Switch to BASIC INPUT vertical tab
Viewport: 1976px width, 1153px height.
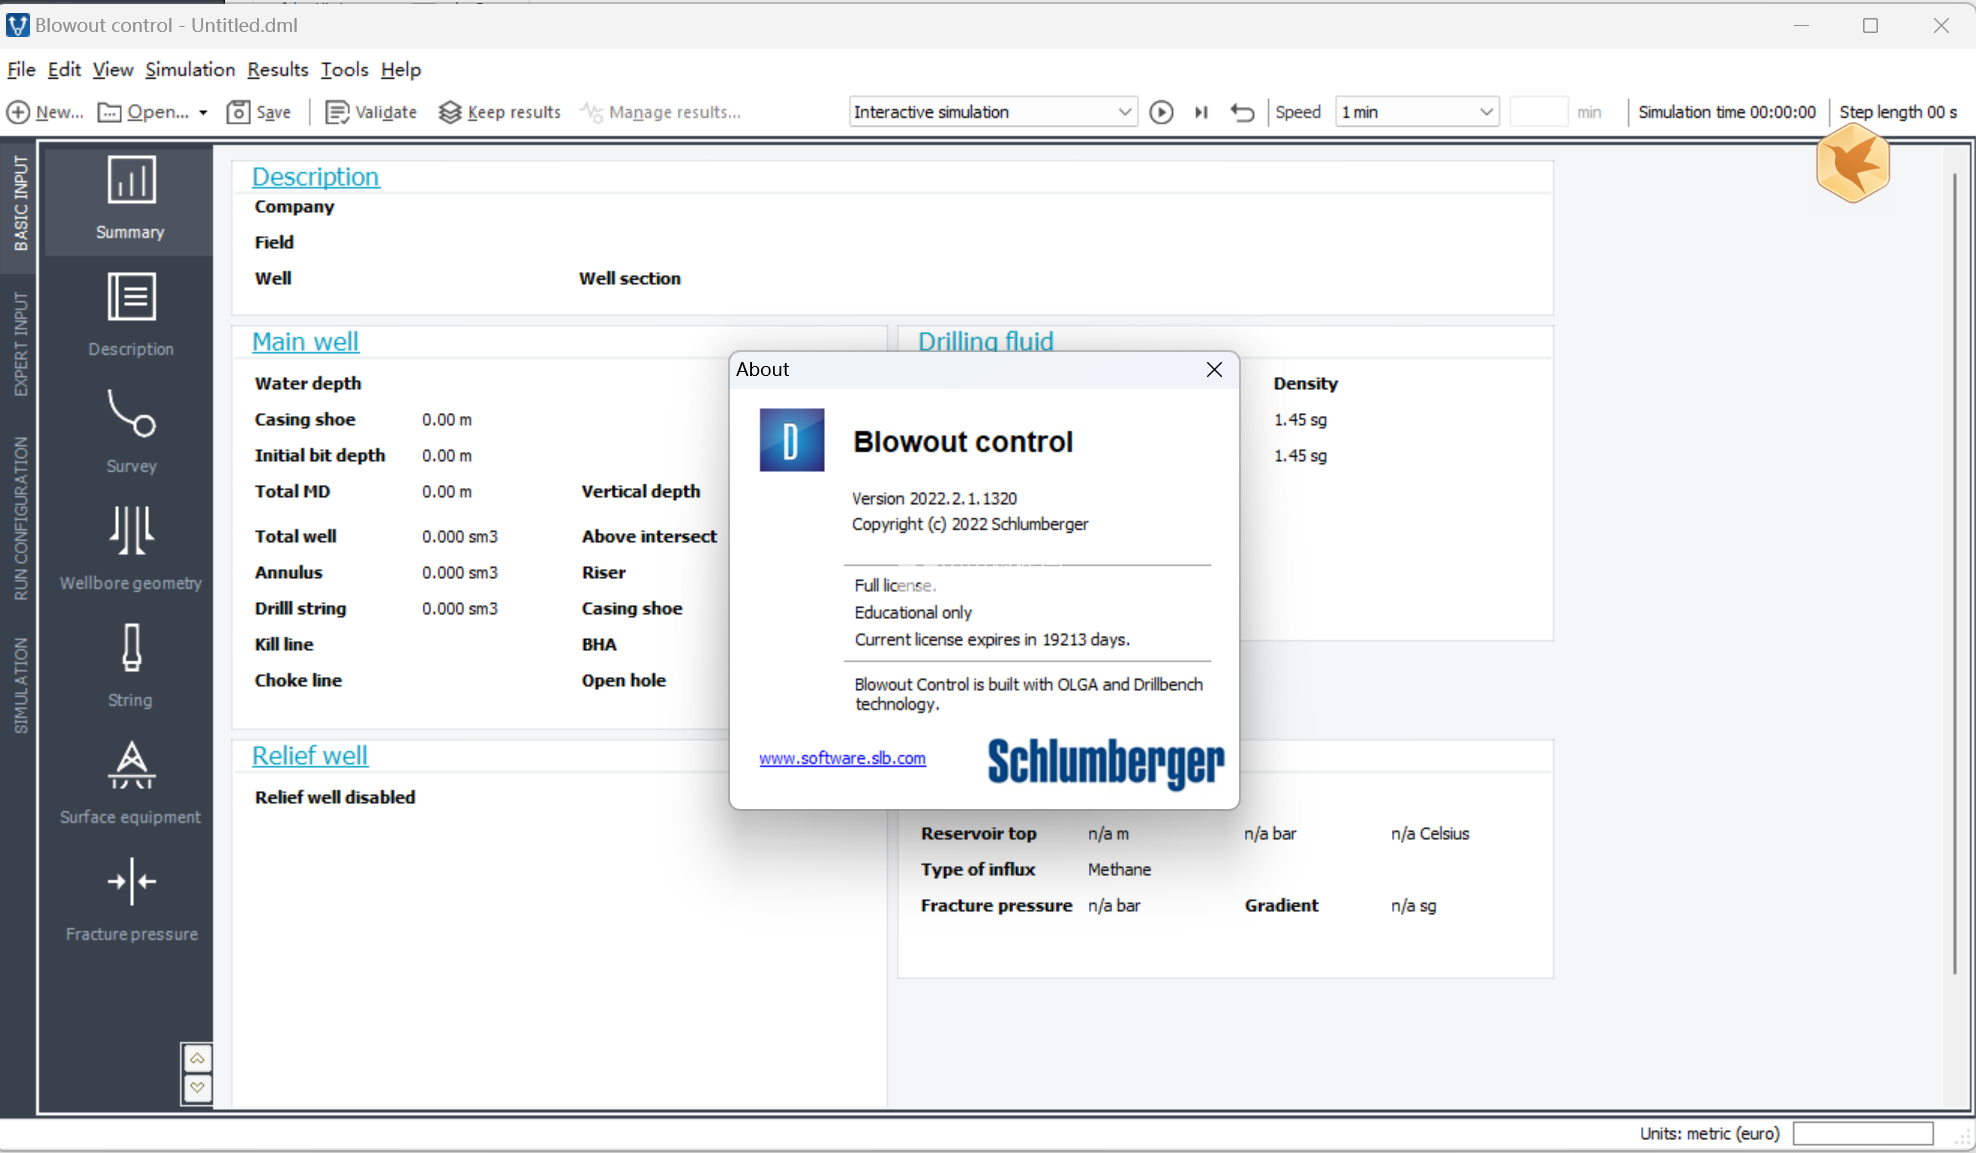pyautogui.click(x=20, y=203)
